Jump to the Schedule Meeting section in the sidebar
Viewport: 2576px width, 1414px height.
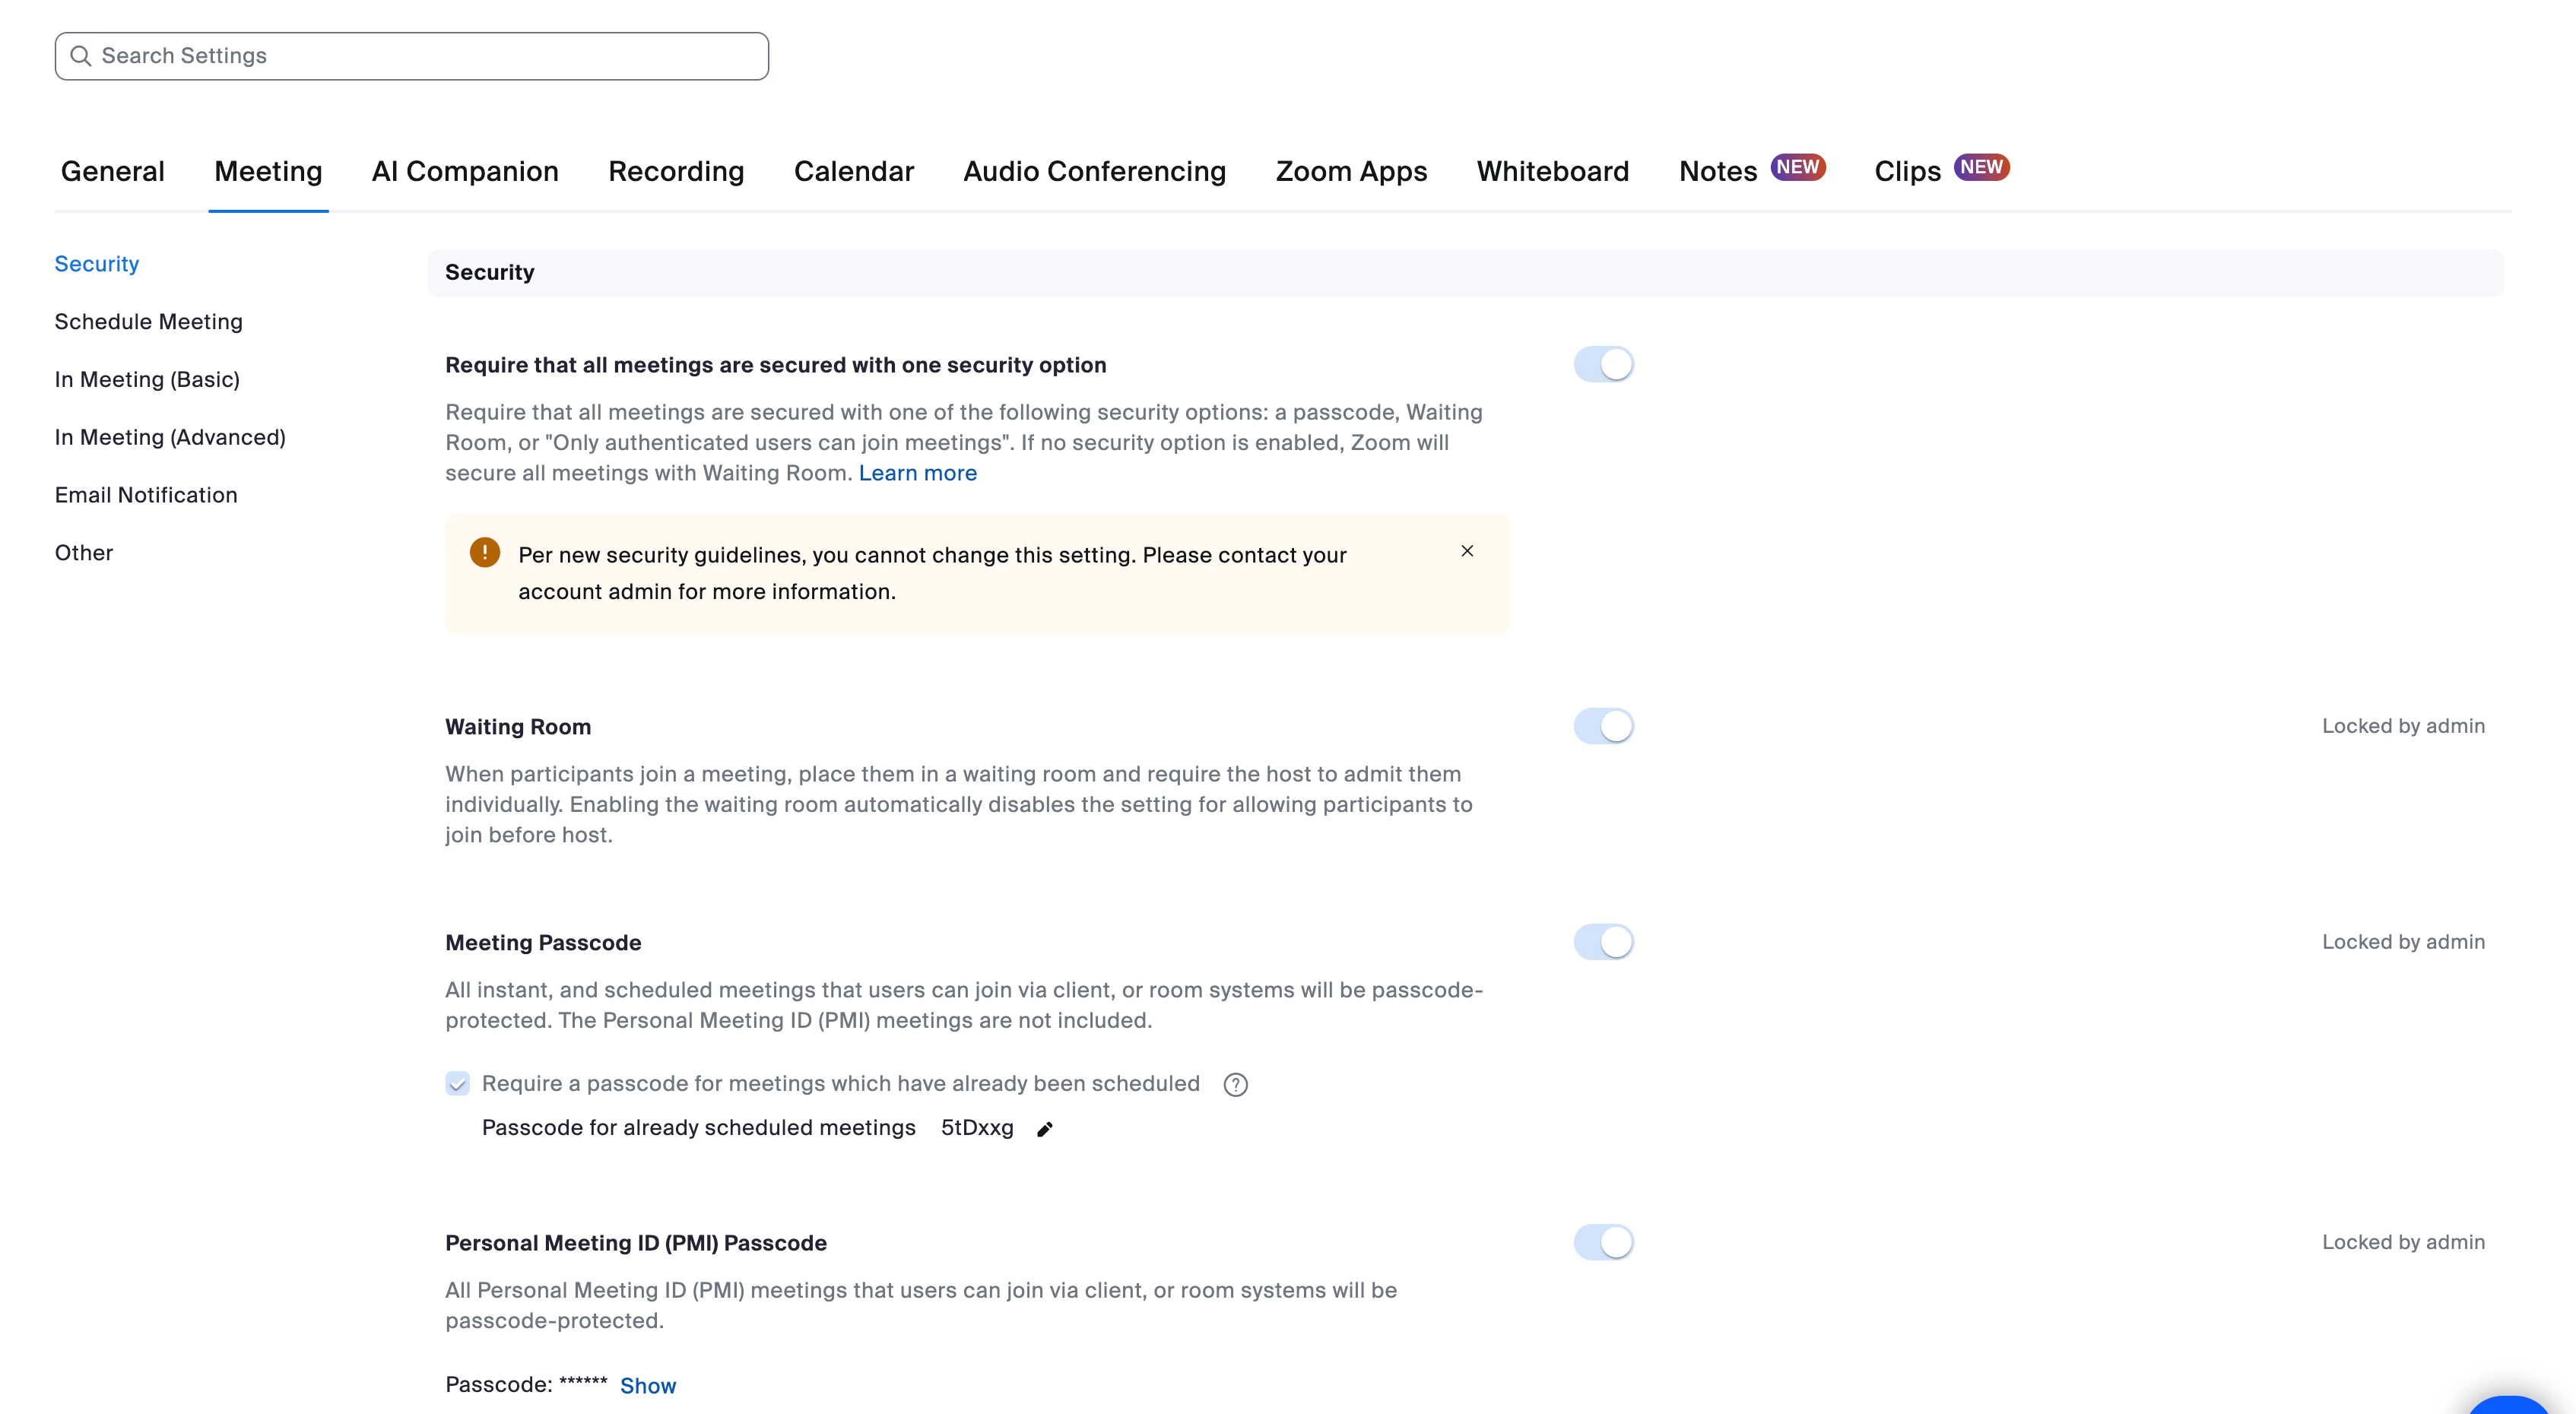(148, 322)
